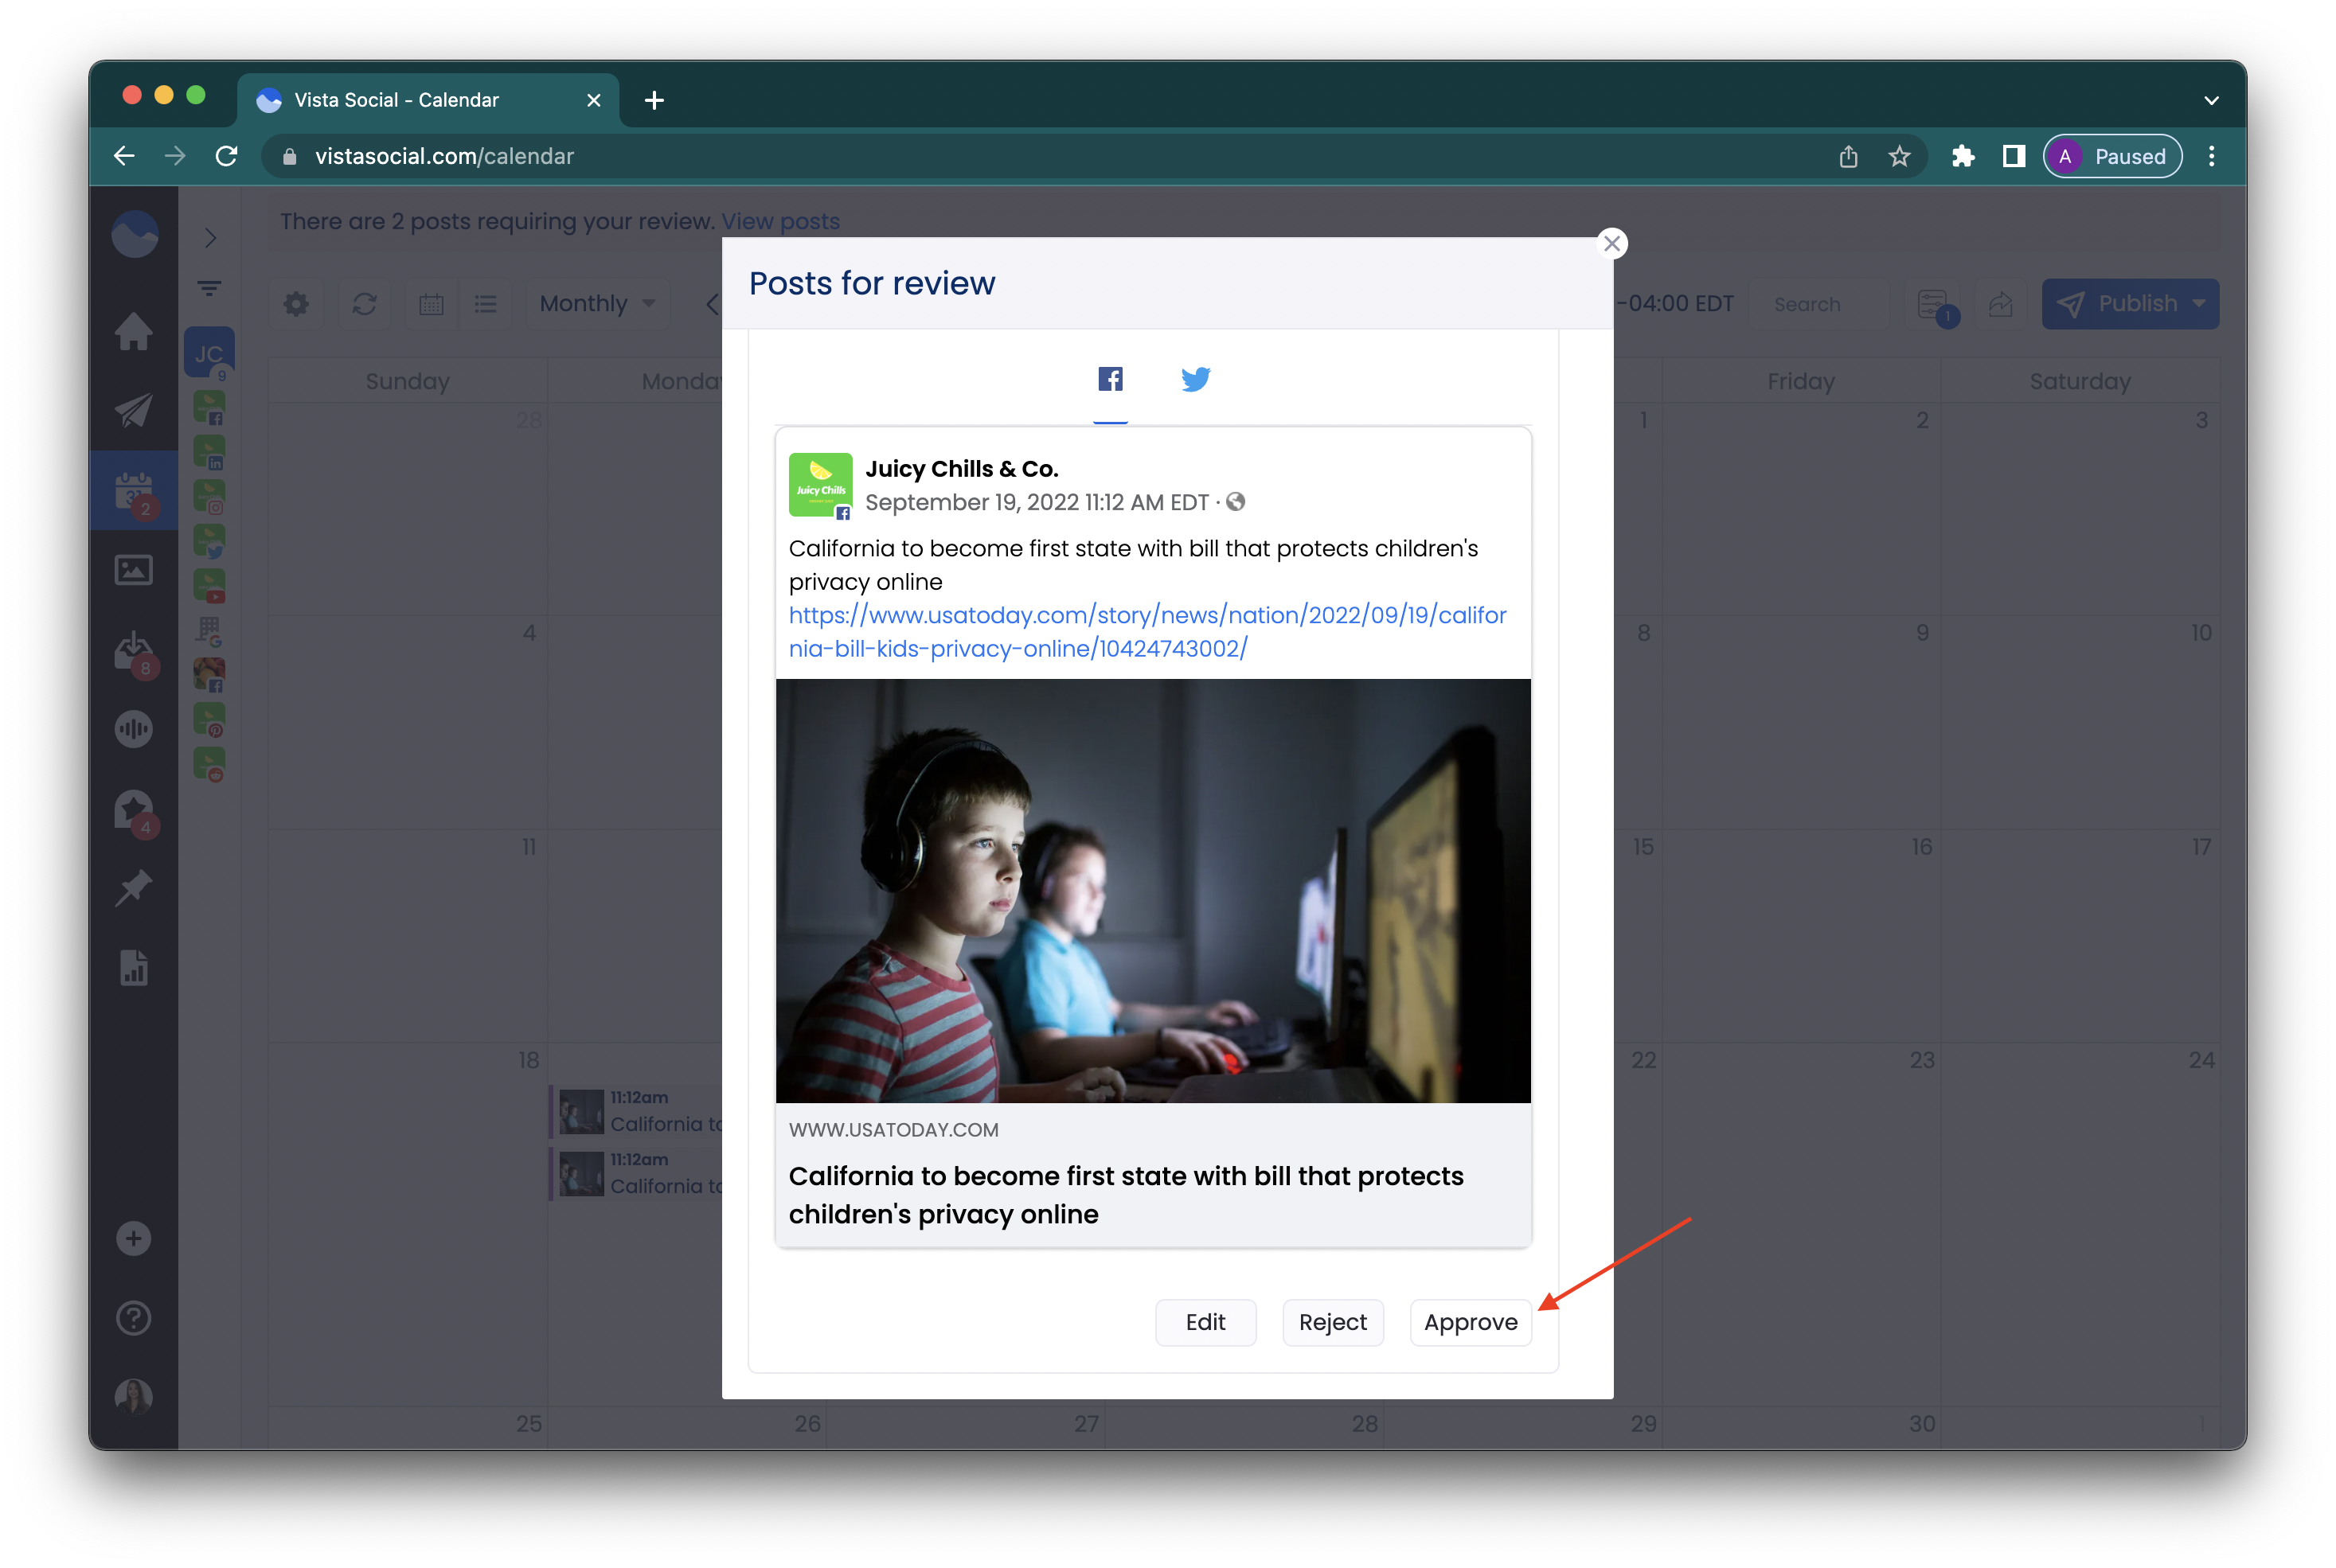Switch to list view icon

(x=486, y=304)
